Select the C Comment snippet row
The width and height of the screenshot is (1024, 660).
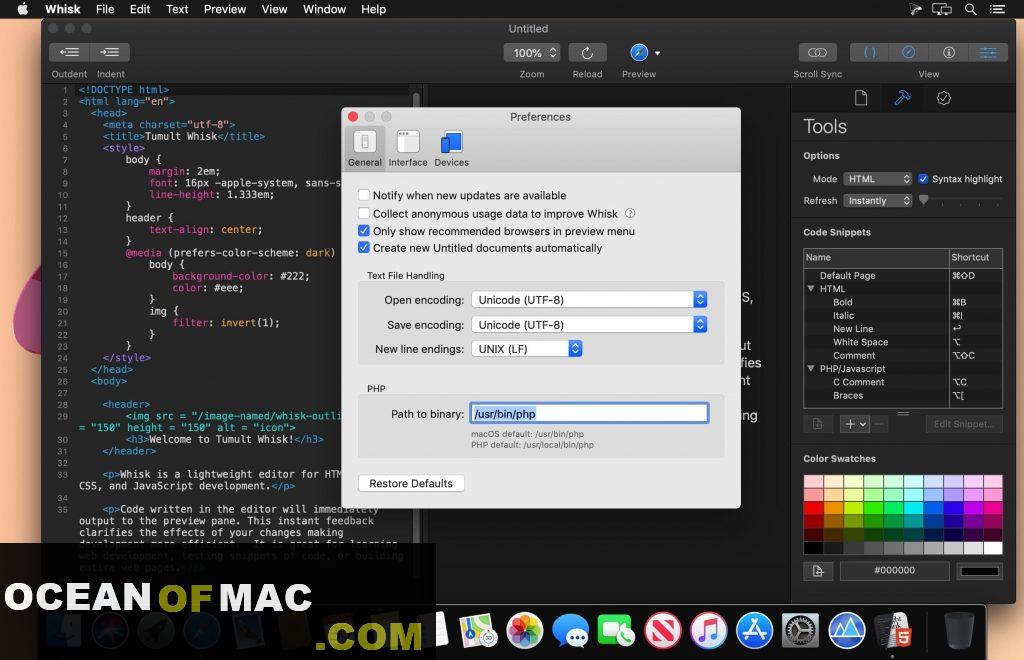903,382
